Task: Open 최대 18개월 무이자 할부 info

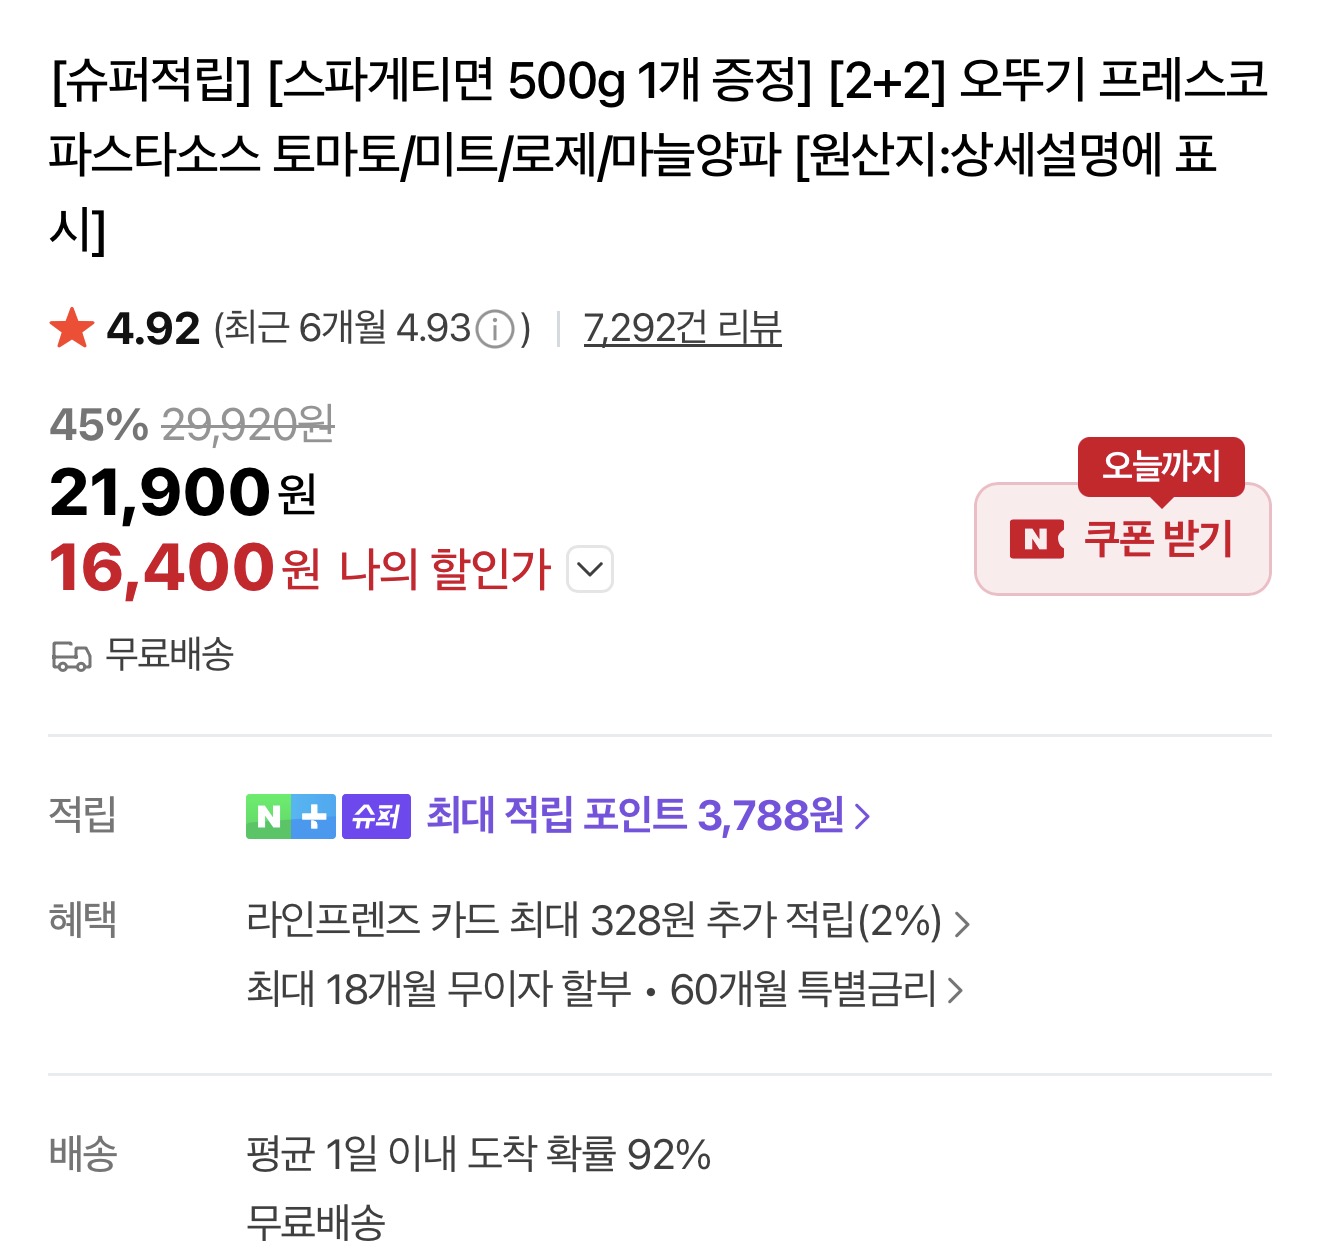Action: click(x=439, y=990)
